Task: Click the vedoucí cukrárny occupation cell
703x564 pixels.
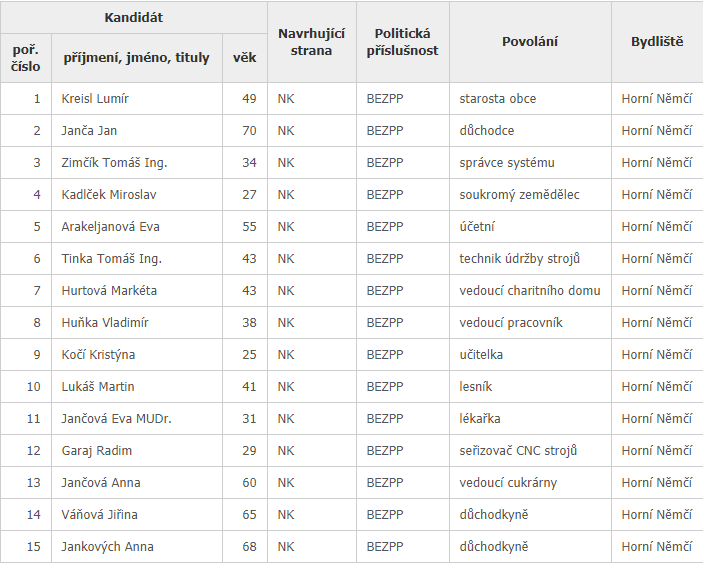Action: pos(508,483)
